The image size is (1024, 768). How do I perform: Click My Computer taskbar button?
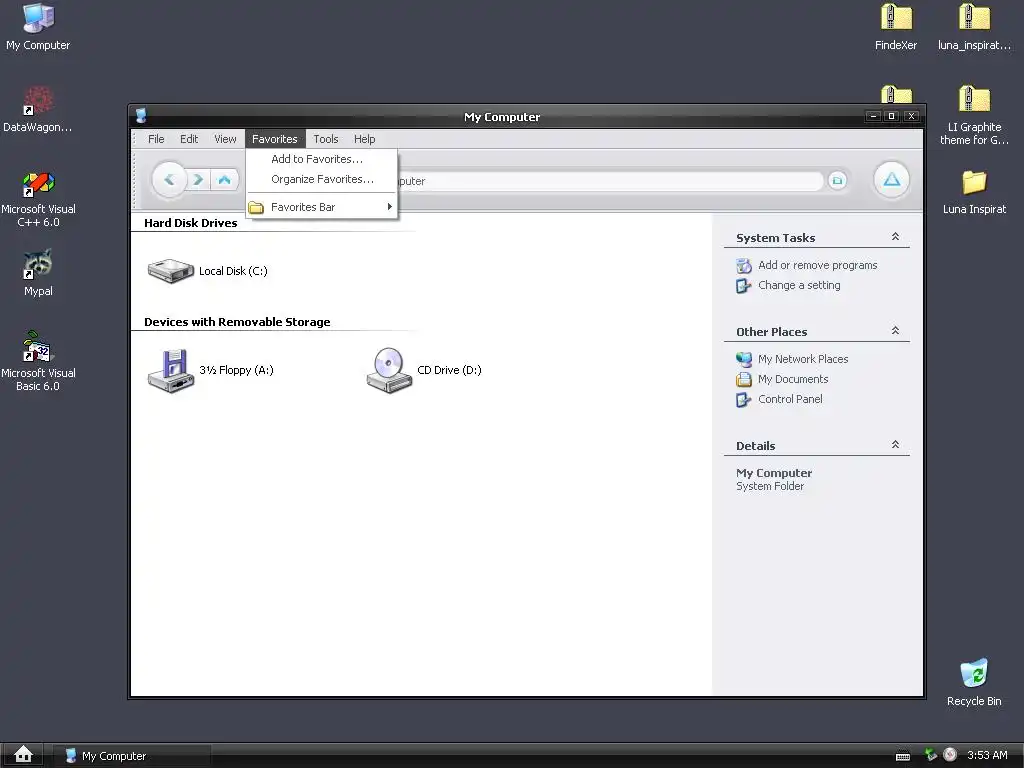pos(131,756)
